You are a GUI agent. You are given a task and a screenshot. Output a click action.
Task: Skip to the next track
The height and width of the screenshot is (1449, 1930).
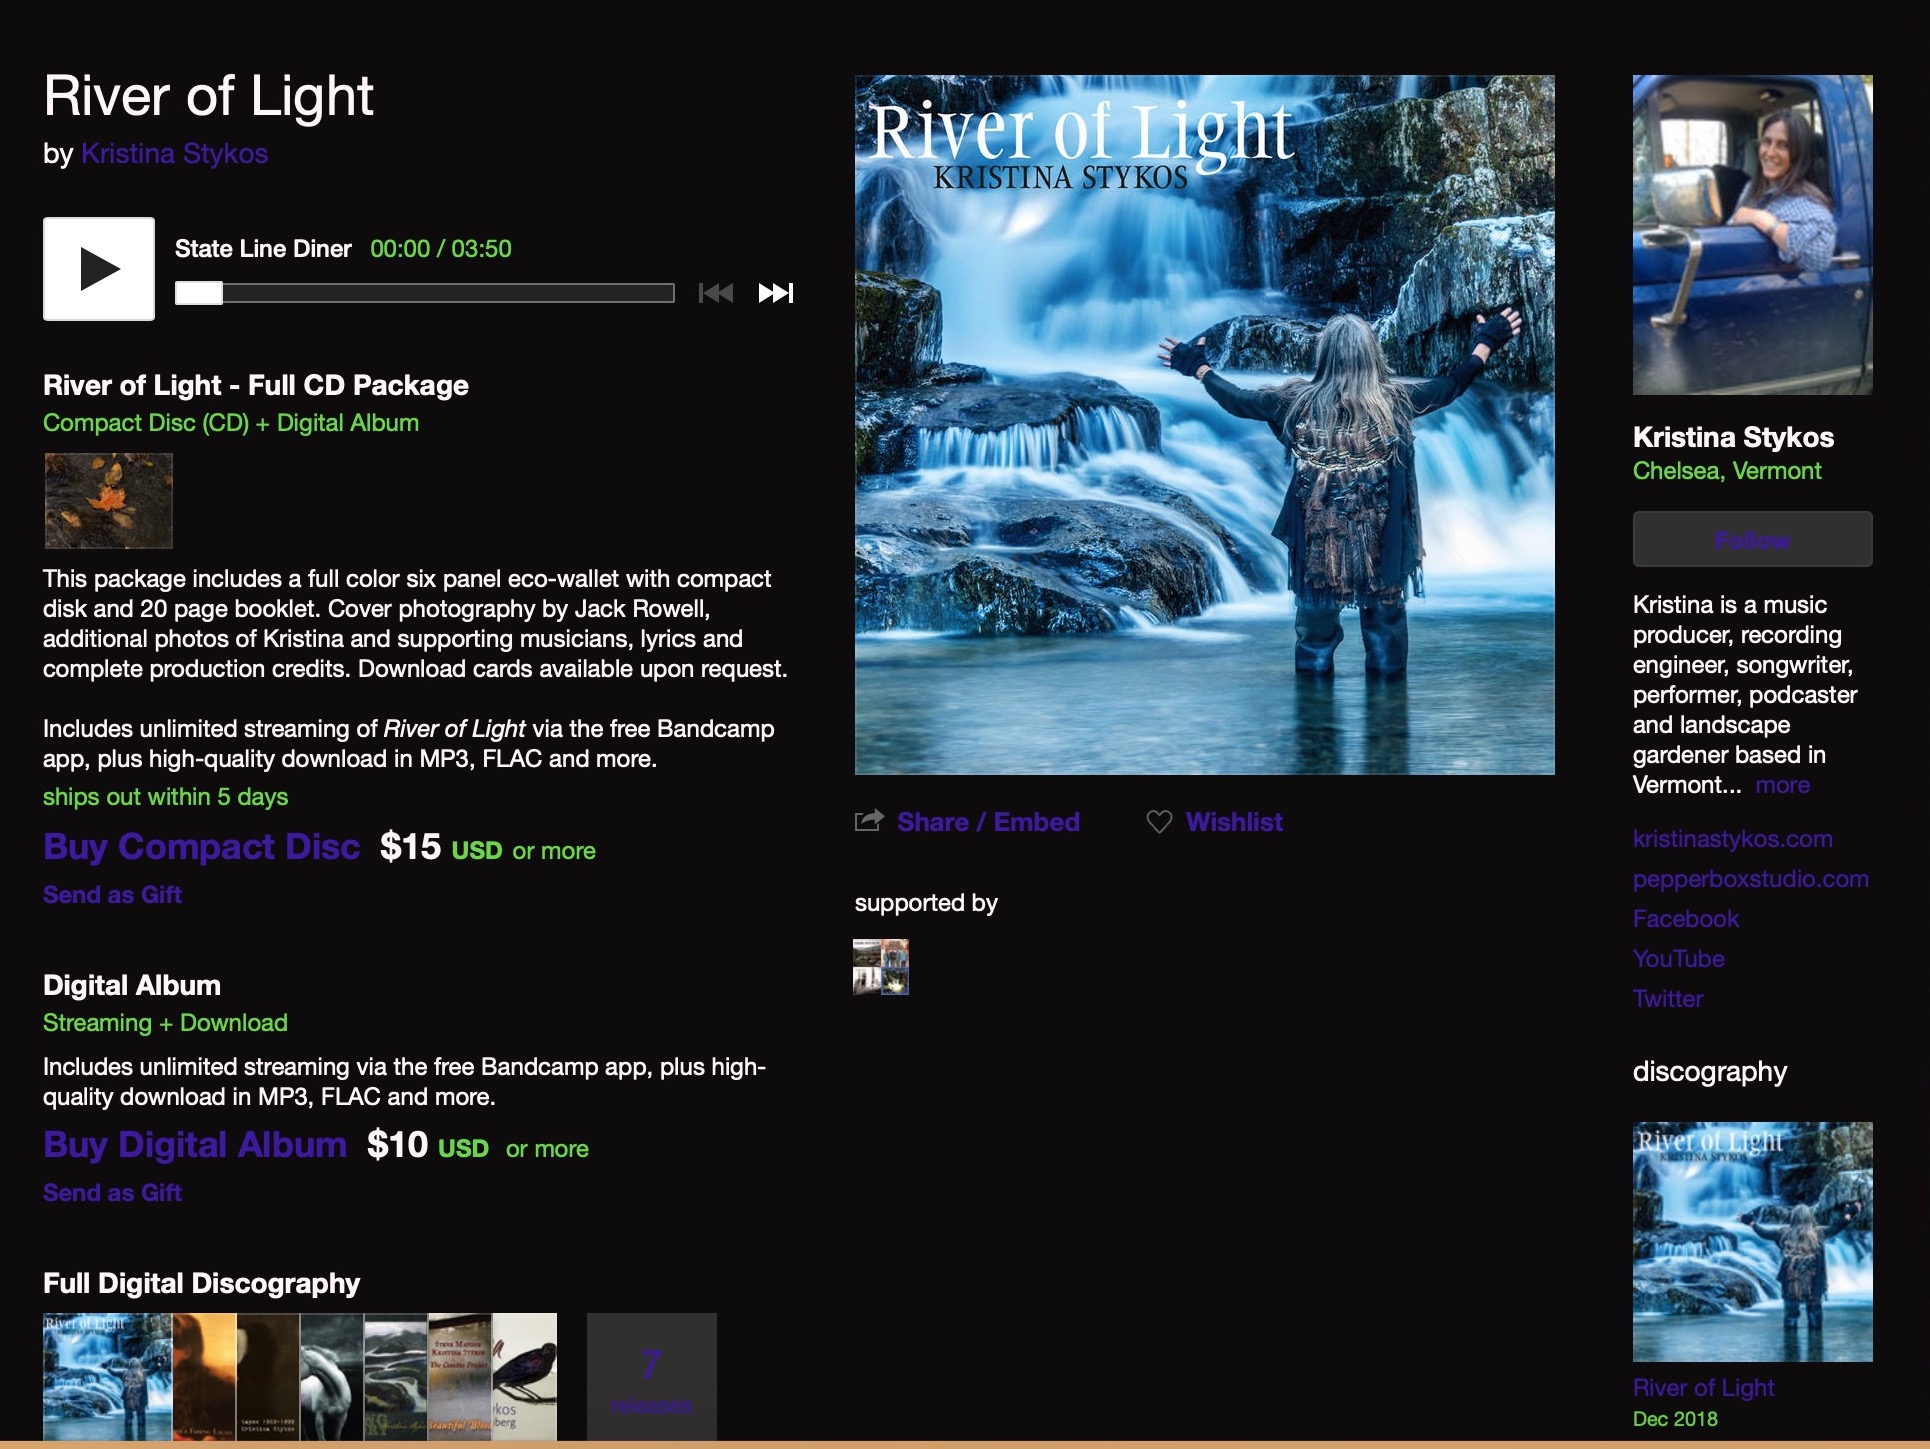775,293
